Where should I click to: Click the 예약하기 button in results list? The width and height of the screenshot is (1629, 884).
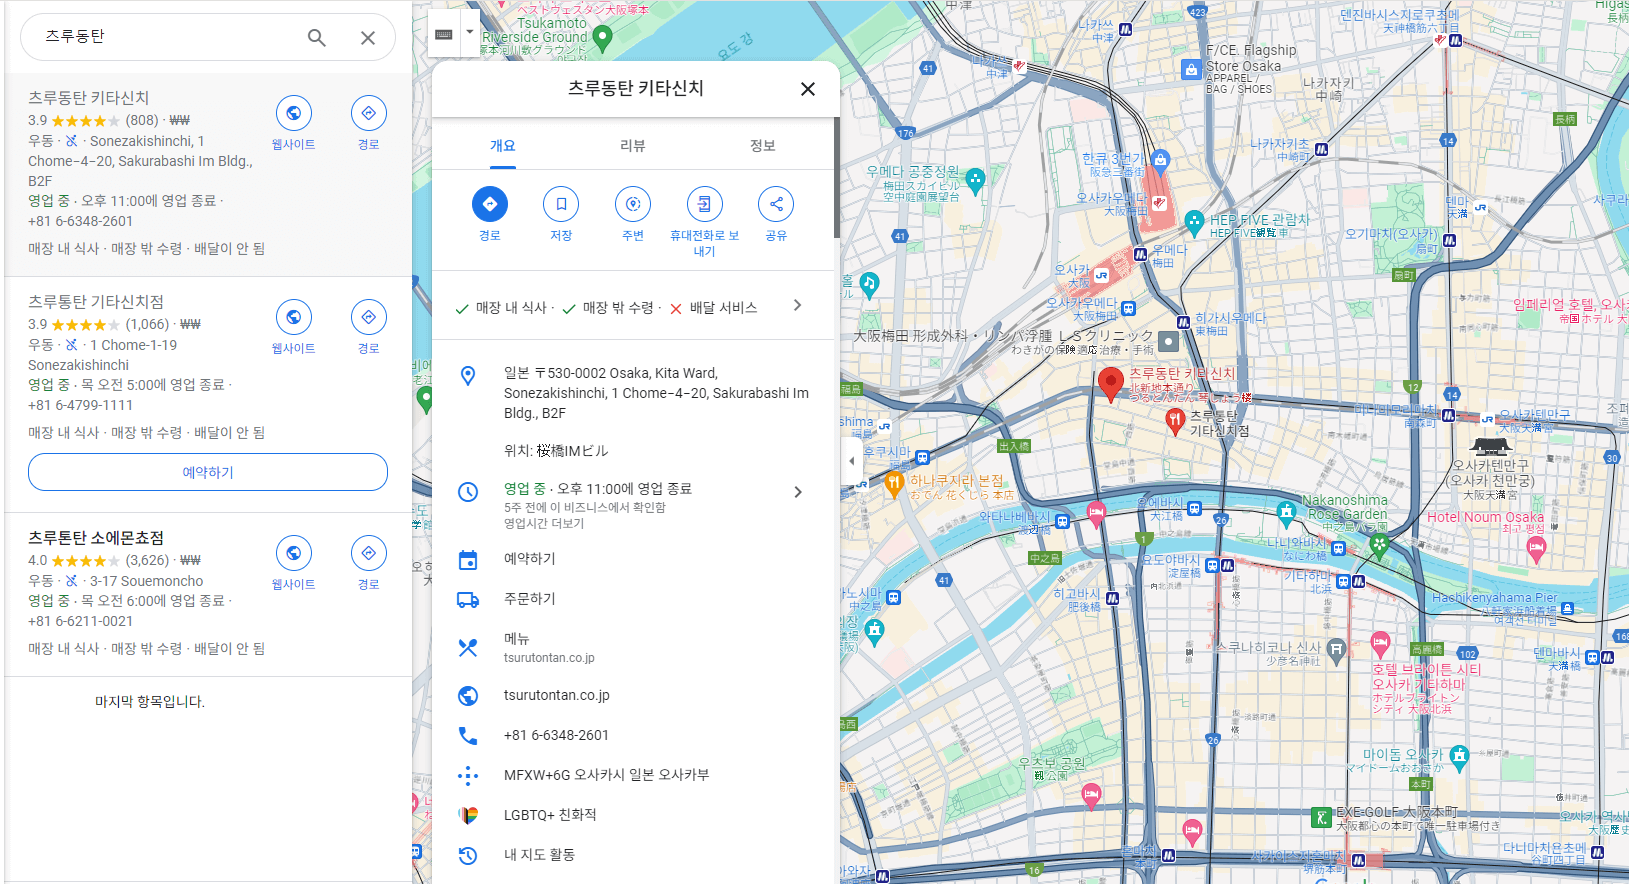tap(208, 472)
